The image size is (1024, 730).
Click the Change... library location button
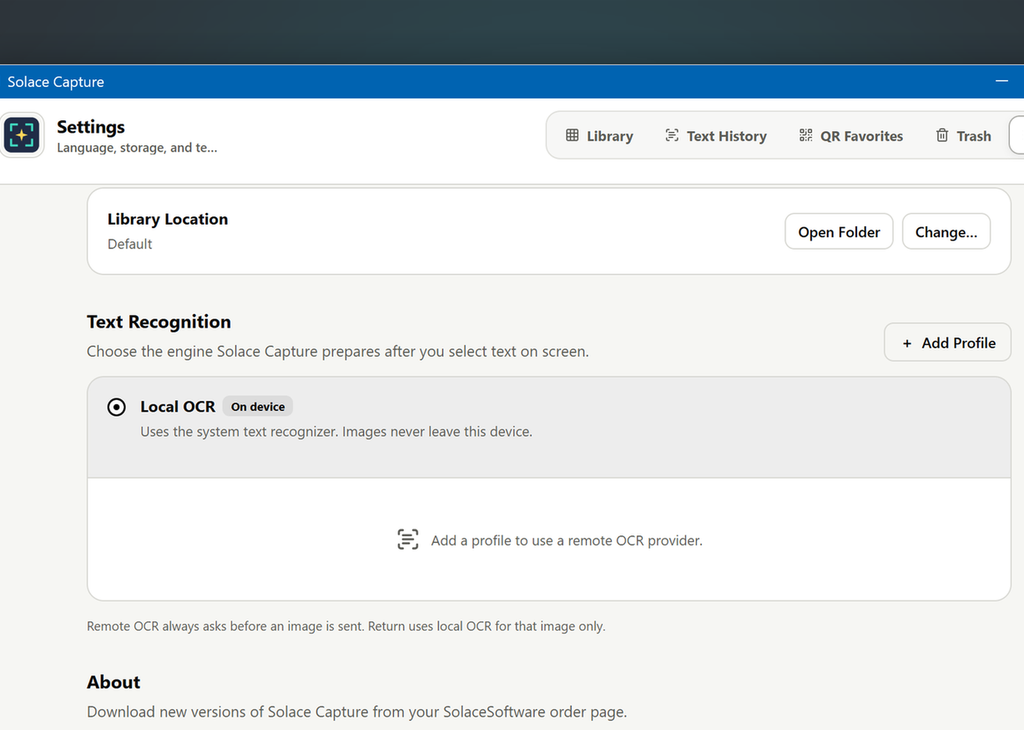coord(946,232)
